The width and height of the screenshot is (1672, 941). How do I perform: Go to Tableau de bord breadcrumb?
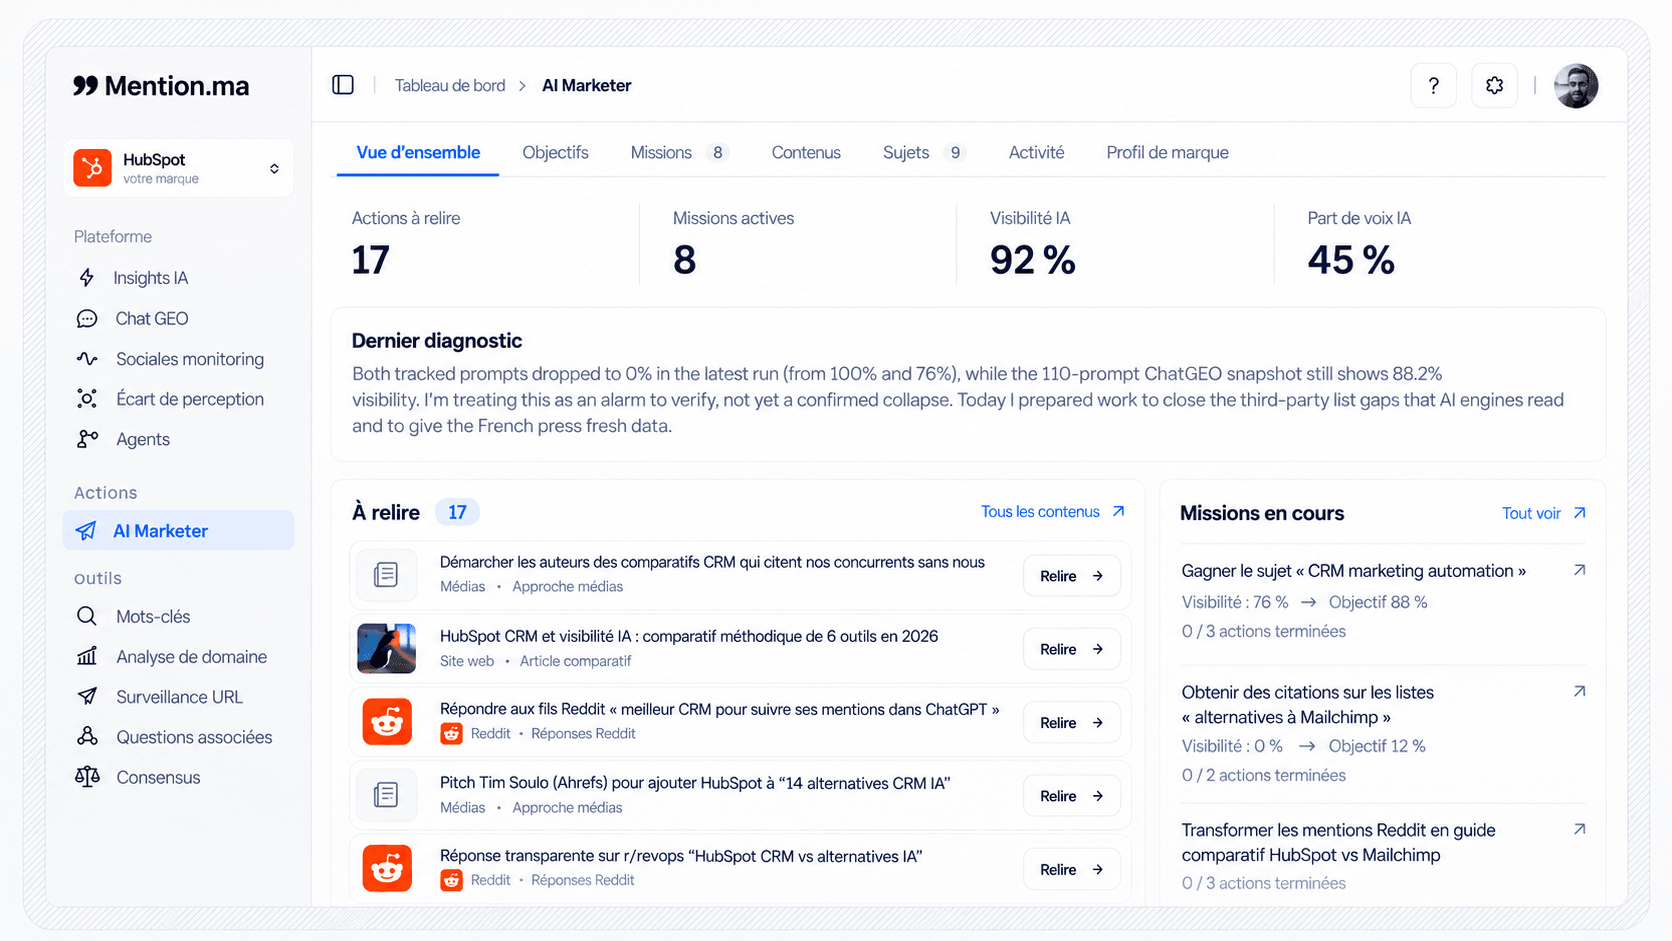coord(450,86)
